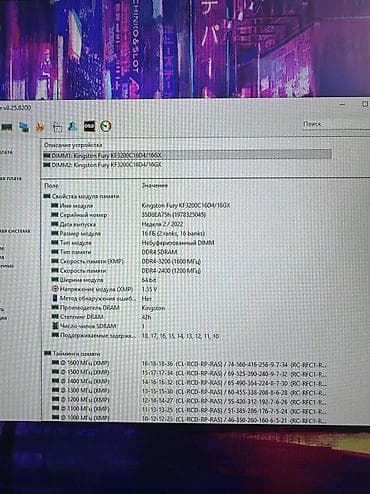Click the 64 bit width value

tap(149, 280)
